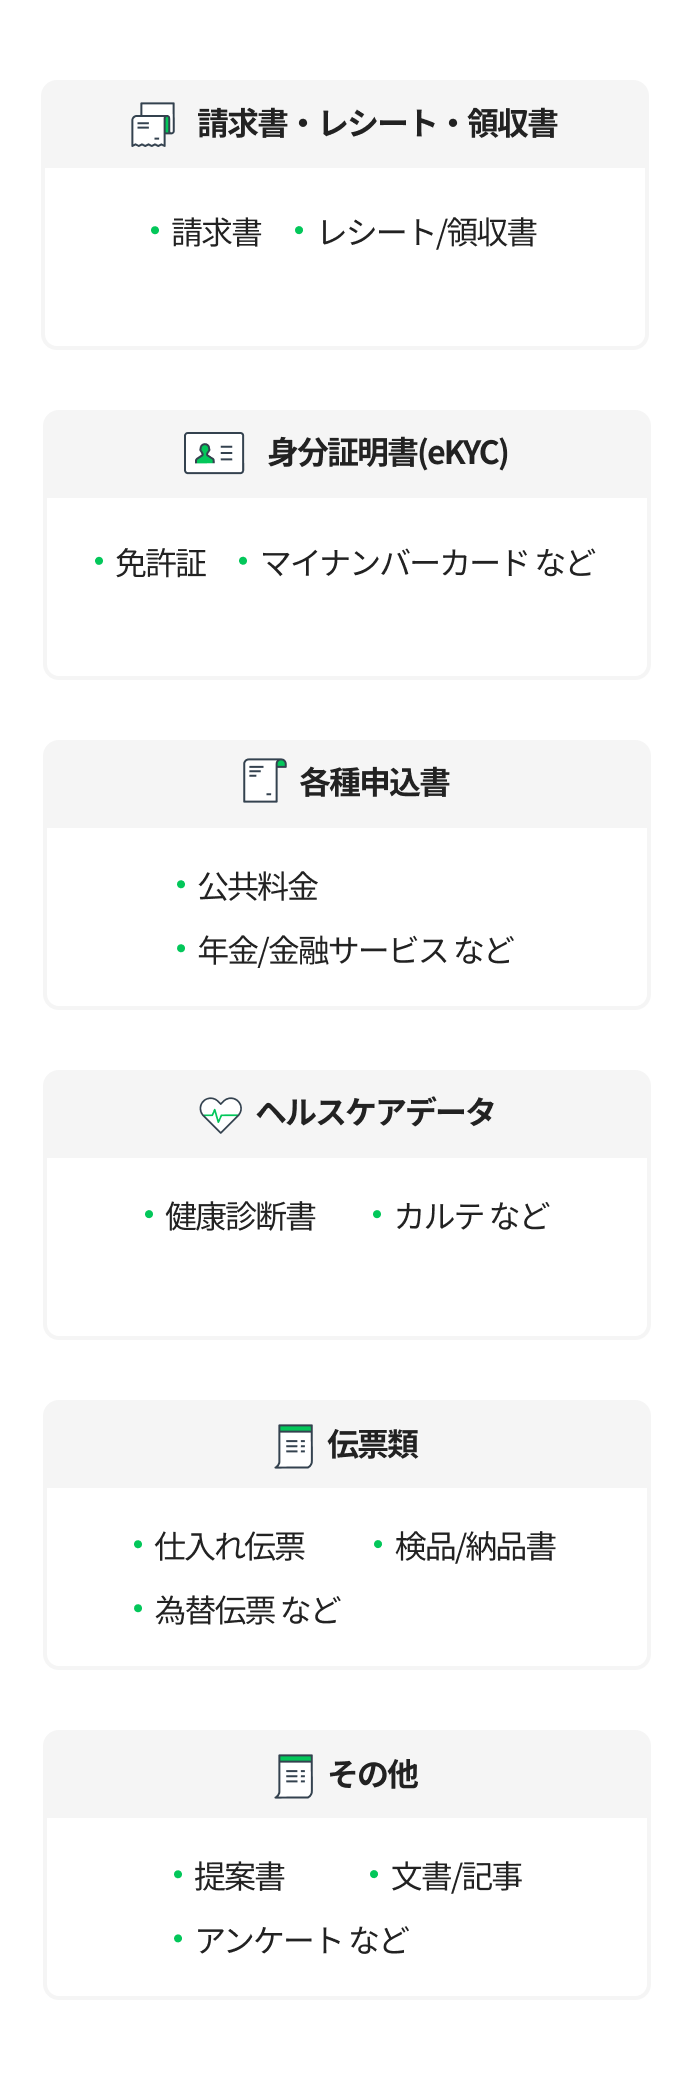
Task: Click the その他 heading text
Action: [373, 1774]
